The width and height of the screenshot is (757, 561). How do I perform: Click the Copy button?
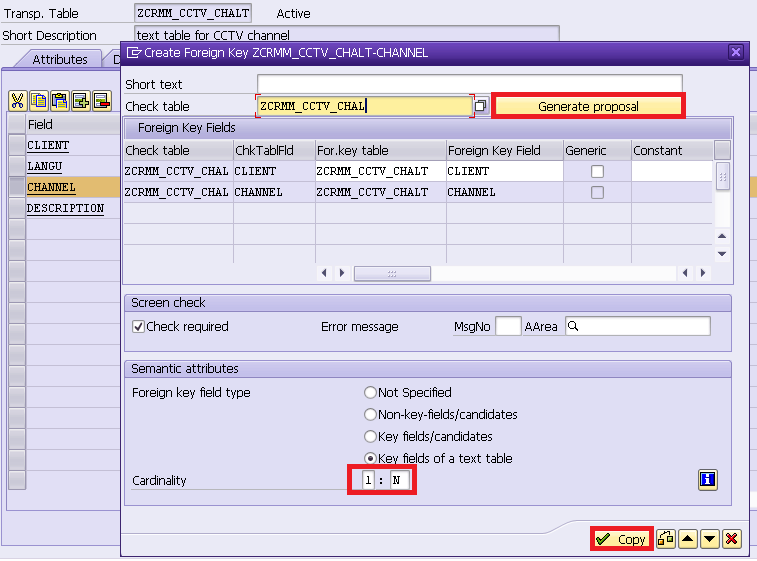pos(621,539)
